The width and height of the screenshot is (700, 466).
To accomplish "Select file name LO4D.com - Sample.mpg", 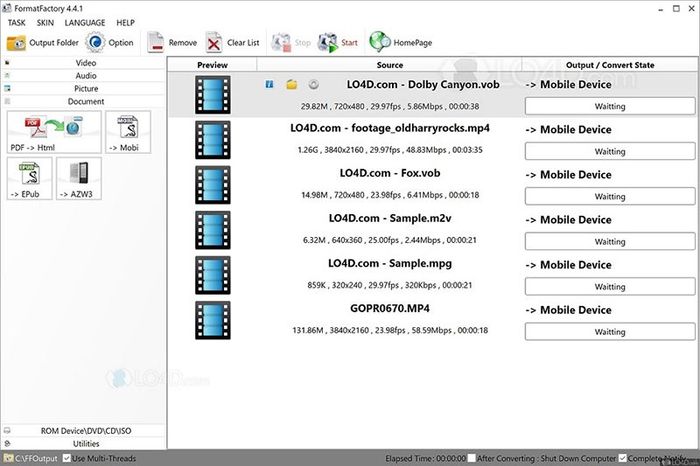I will click(x=390, y=263).
